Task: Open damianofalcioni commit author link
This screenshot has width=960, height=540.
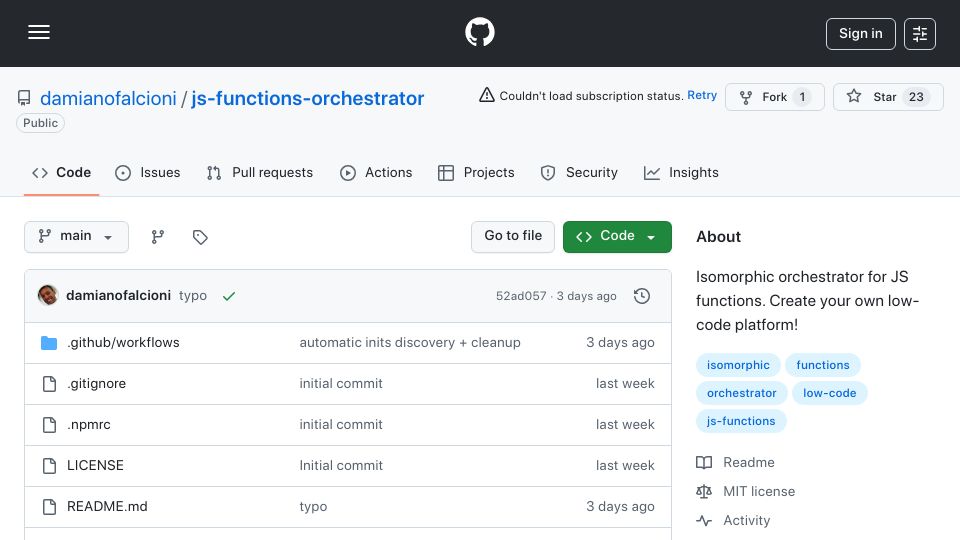Action: [x=118, y=296]
